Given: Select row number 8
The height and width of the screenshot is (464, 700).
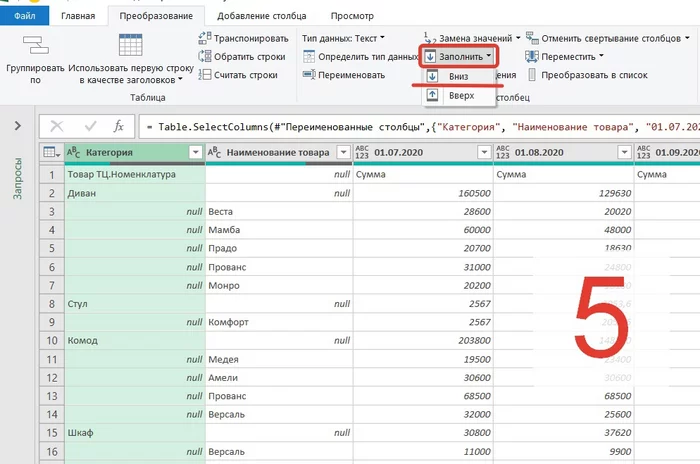Looking at the screenshot, I should pos(52,304).
